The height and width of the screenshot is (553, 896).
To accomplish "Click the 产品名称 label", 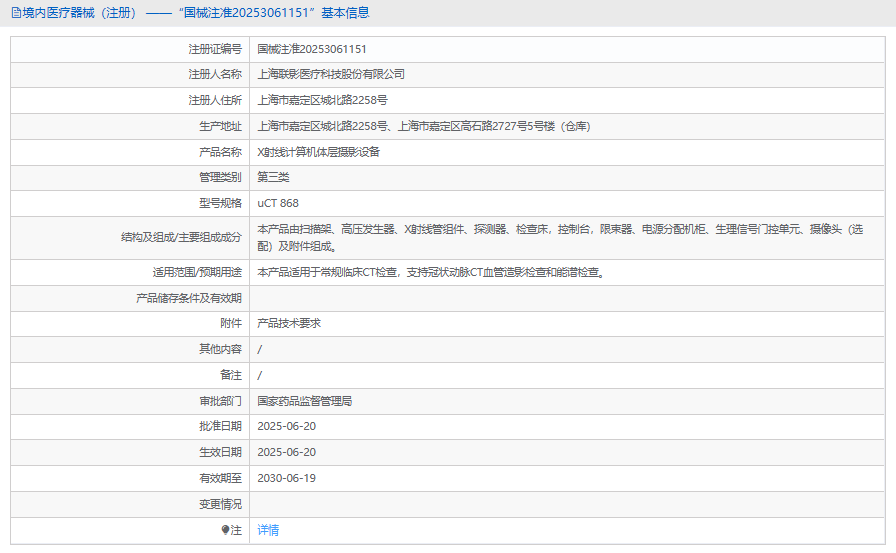I will tap(221, 152).
